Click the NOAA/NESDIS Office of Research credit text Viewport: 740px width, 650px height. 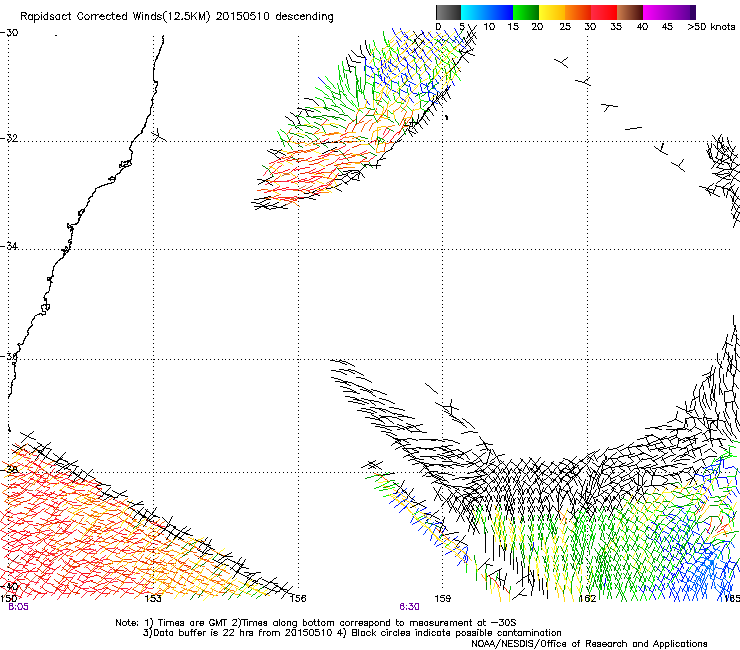[x=589, y=644]
